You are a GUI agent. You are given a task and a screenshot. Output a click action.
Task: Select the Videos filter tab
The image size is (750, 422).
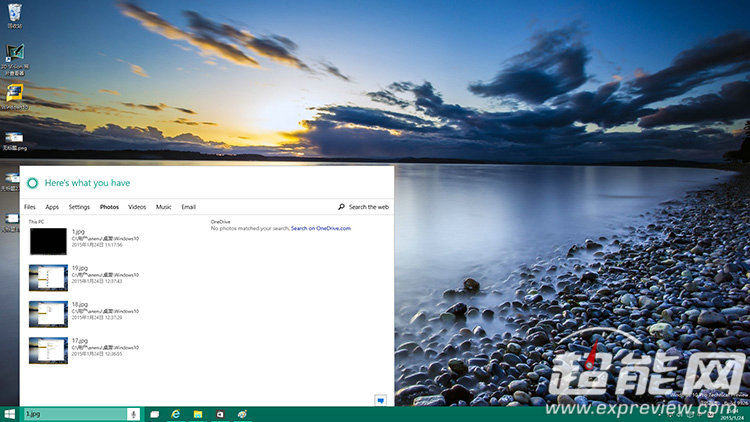(x=137, y=207)
